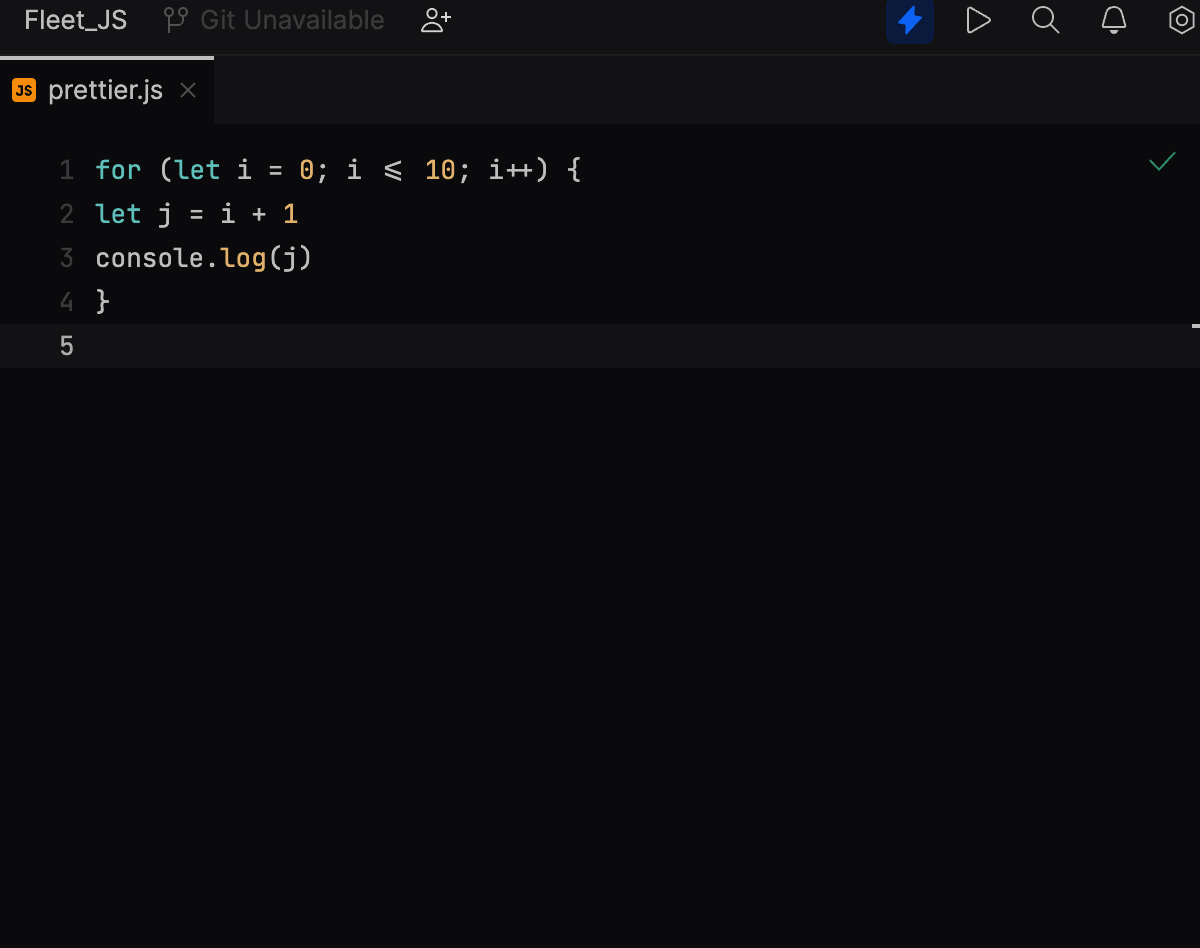This screenshot has width=1200, height=948.
Task: Click the collaboration share icon
Action: [435, 20]
